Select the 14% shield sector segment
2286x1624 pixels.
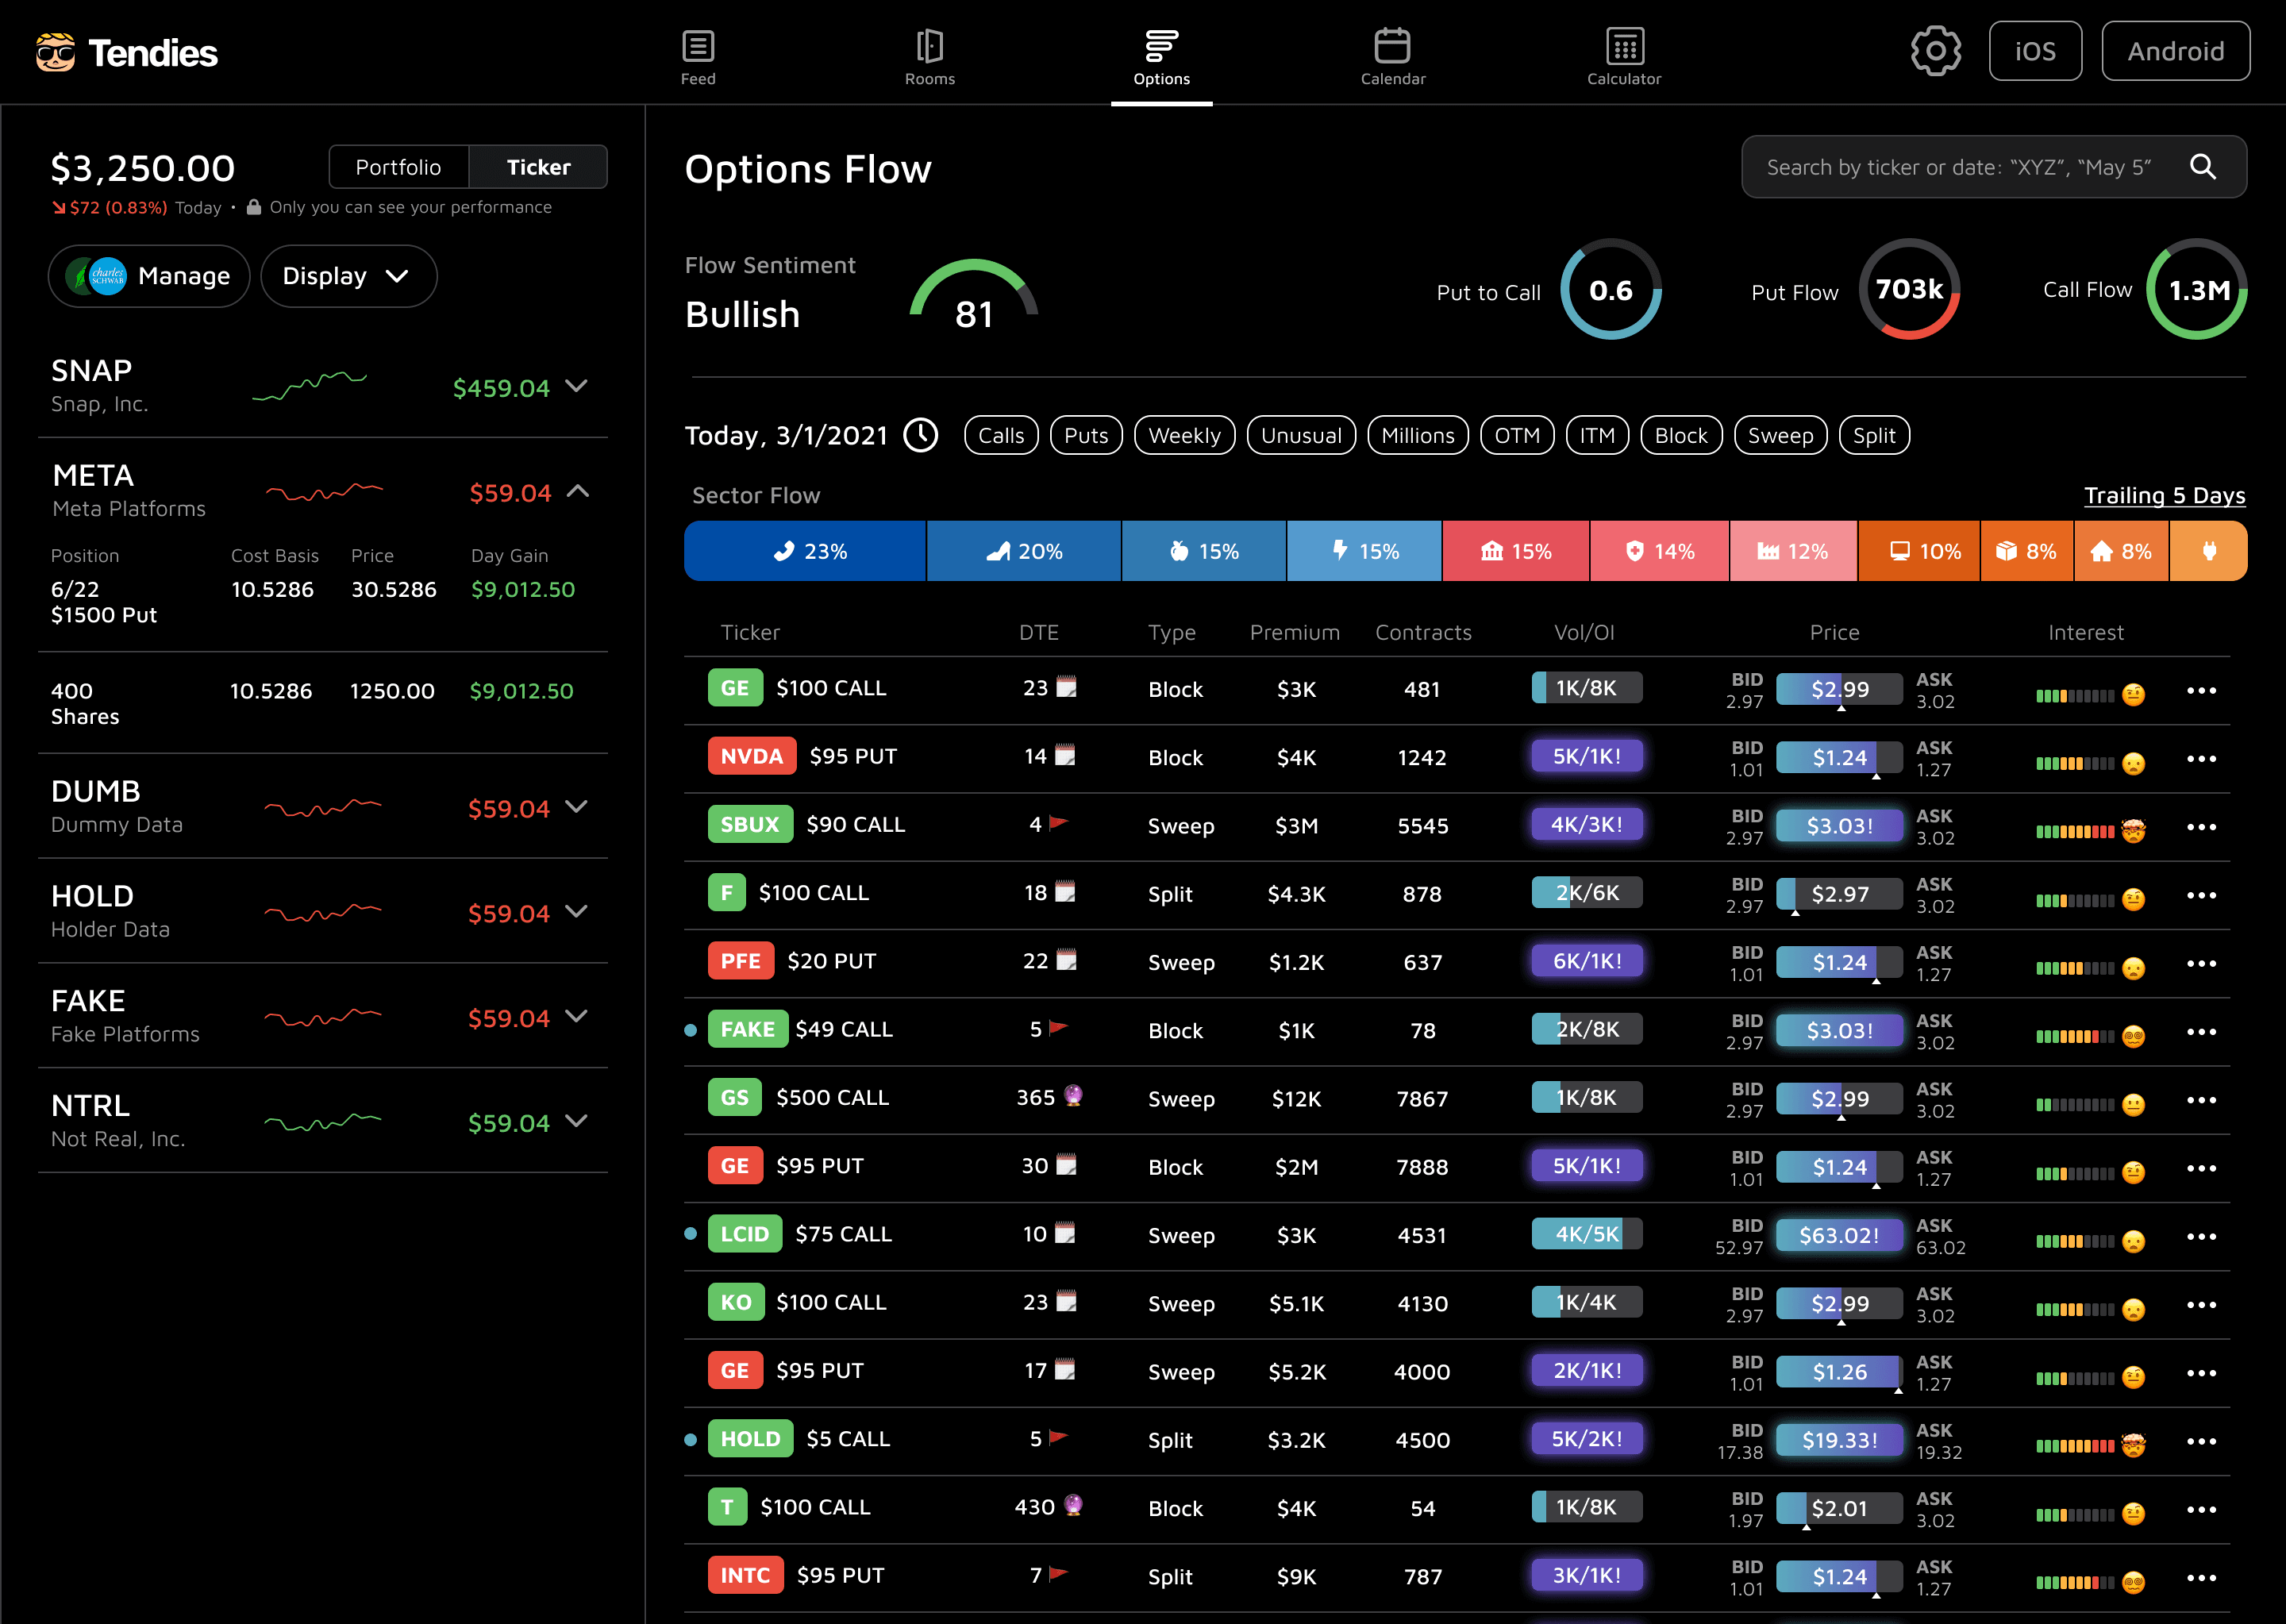[x=1660, y=551]
